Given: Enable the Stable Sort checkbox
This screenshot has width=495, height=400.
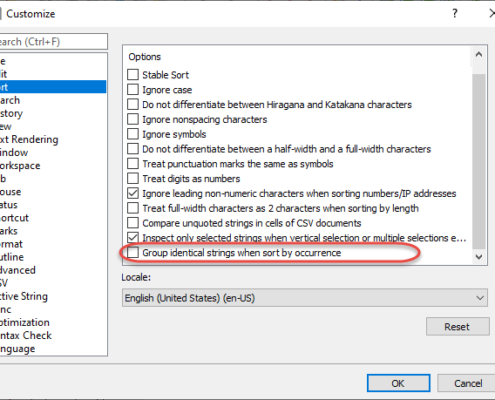Looking at the screenshot, I should 133,75.
